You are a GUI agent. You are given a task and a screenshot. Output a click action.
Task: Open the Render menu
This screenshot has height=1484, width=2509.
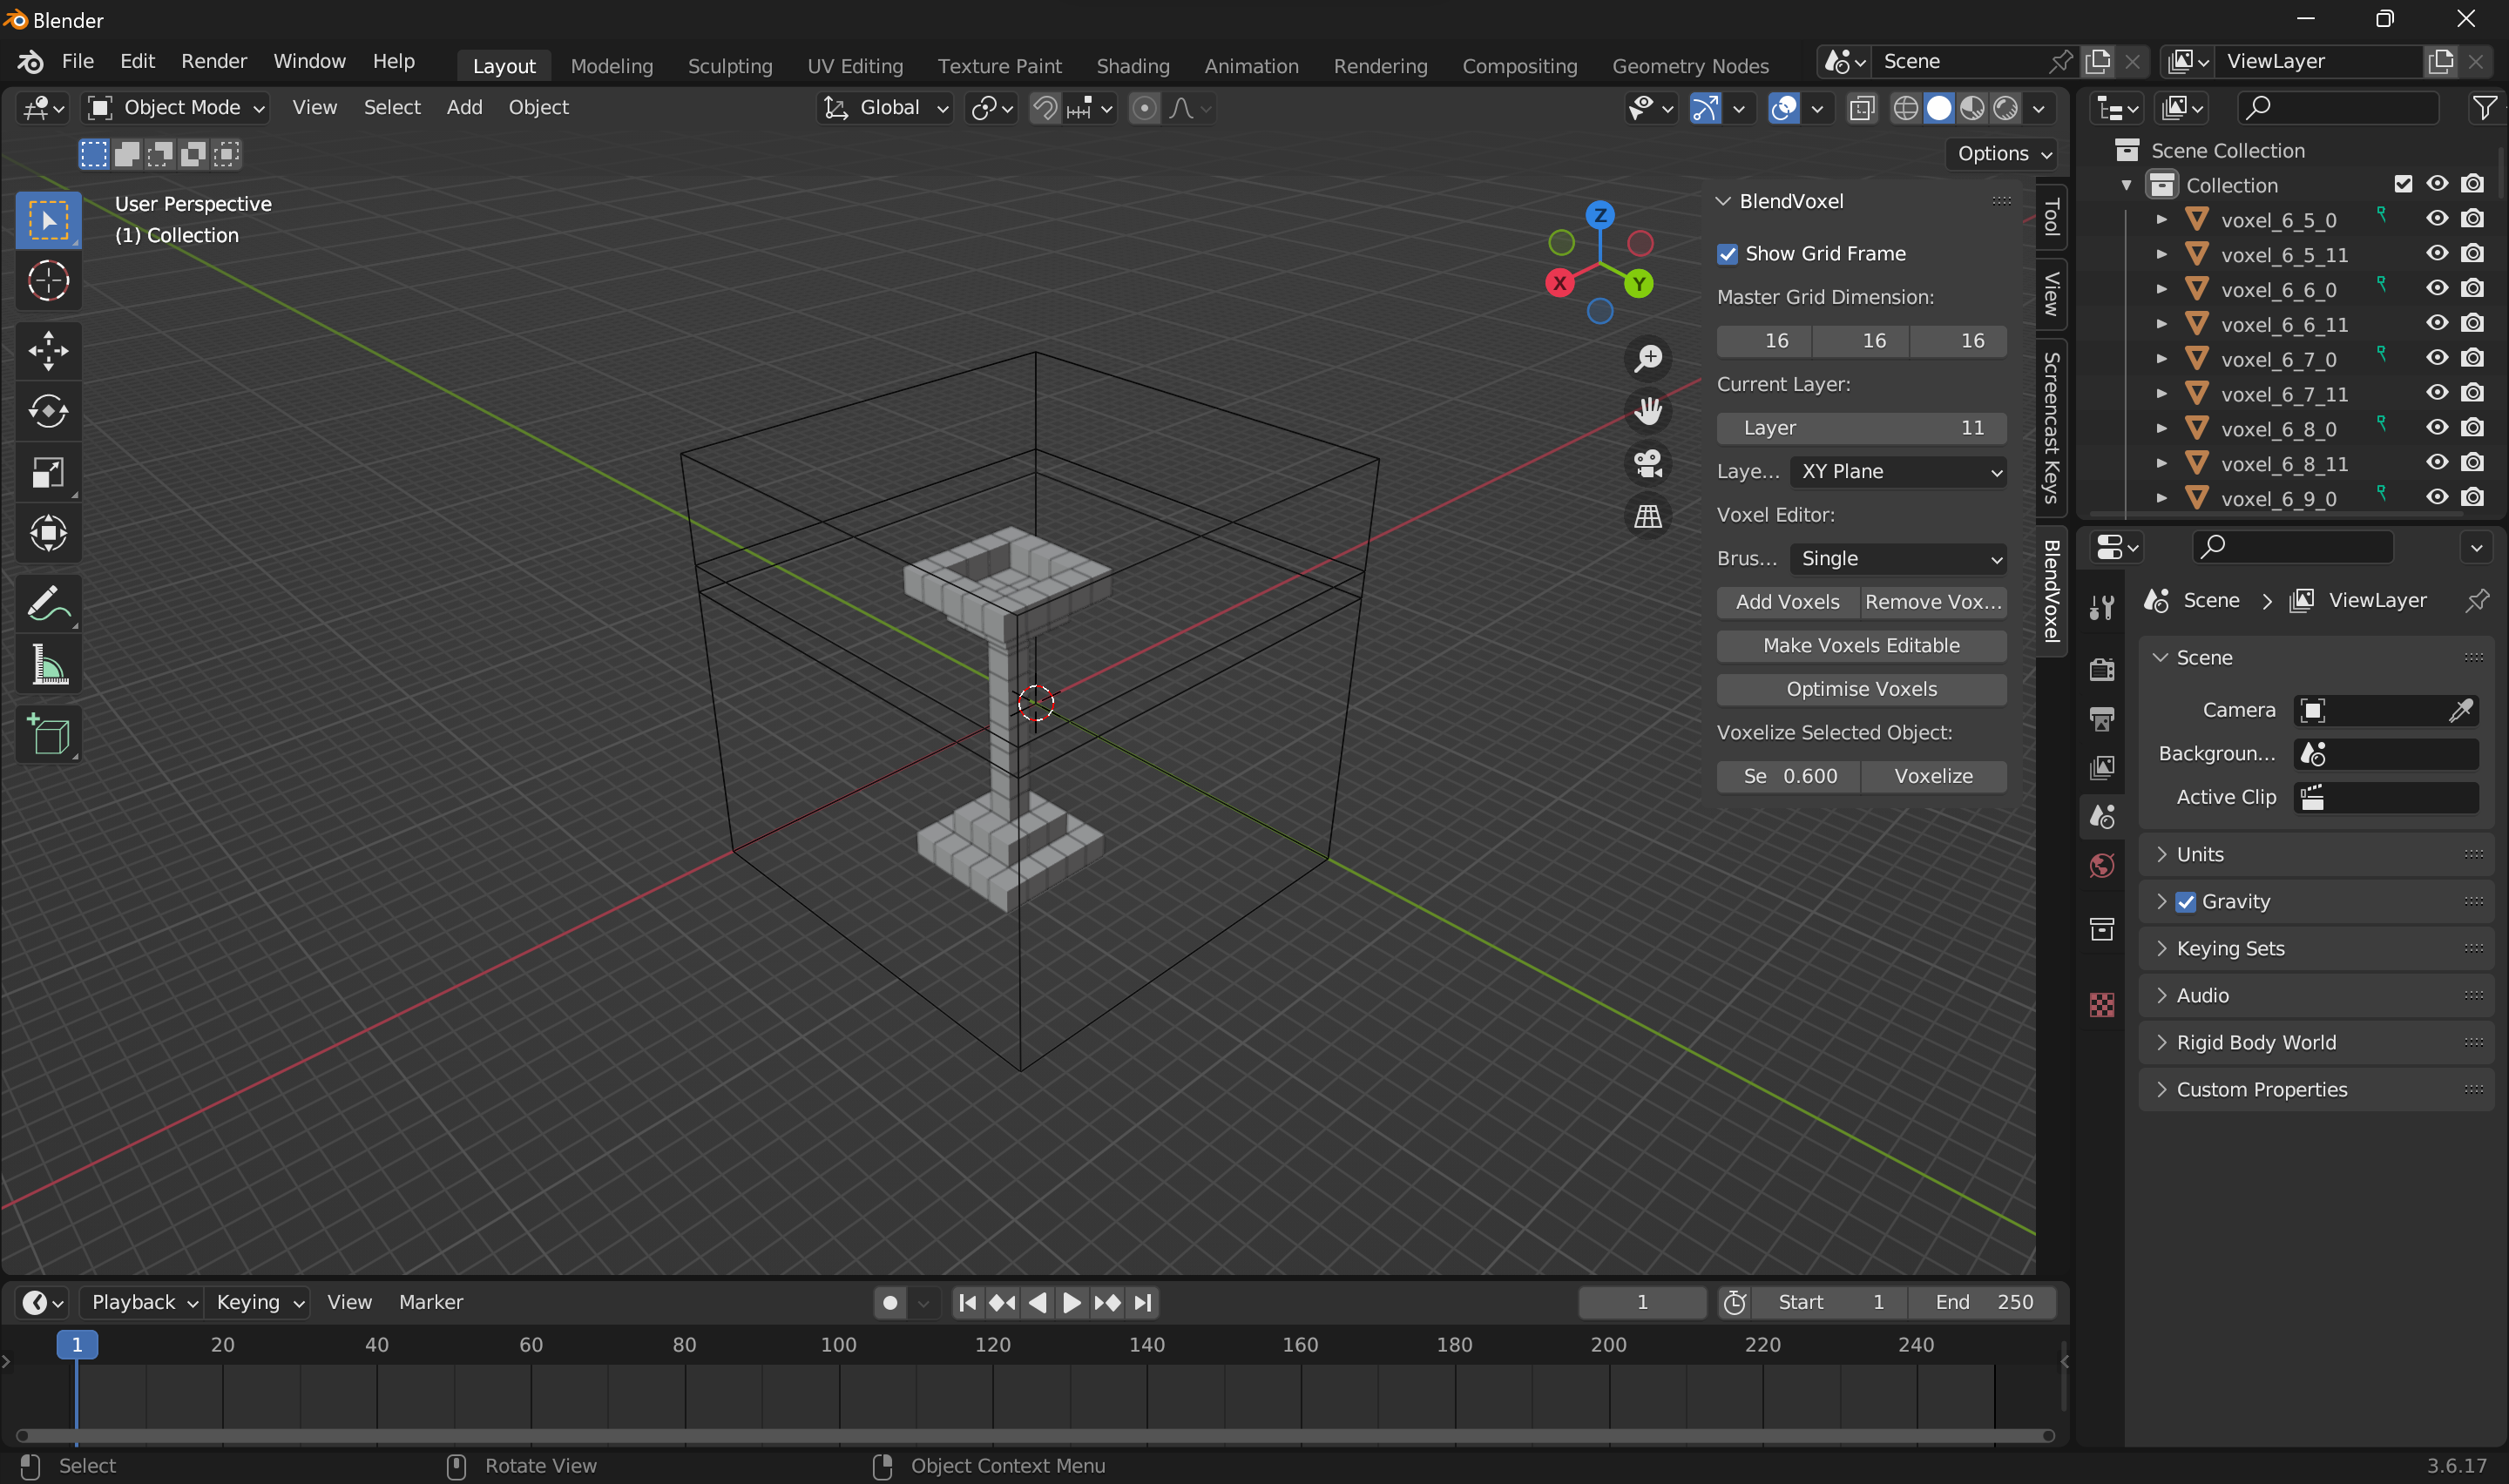point(213,61)
